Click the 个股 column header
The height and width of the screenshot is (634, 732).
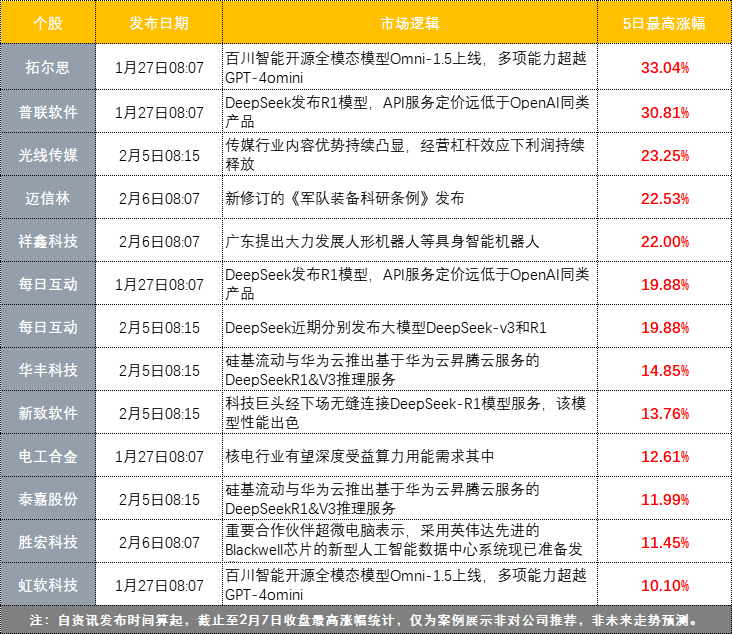48,23
